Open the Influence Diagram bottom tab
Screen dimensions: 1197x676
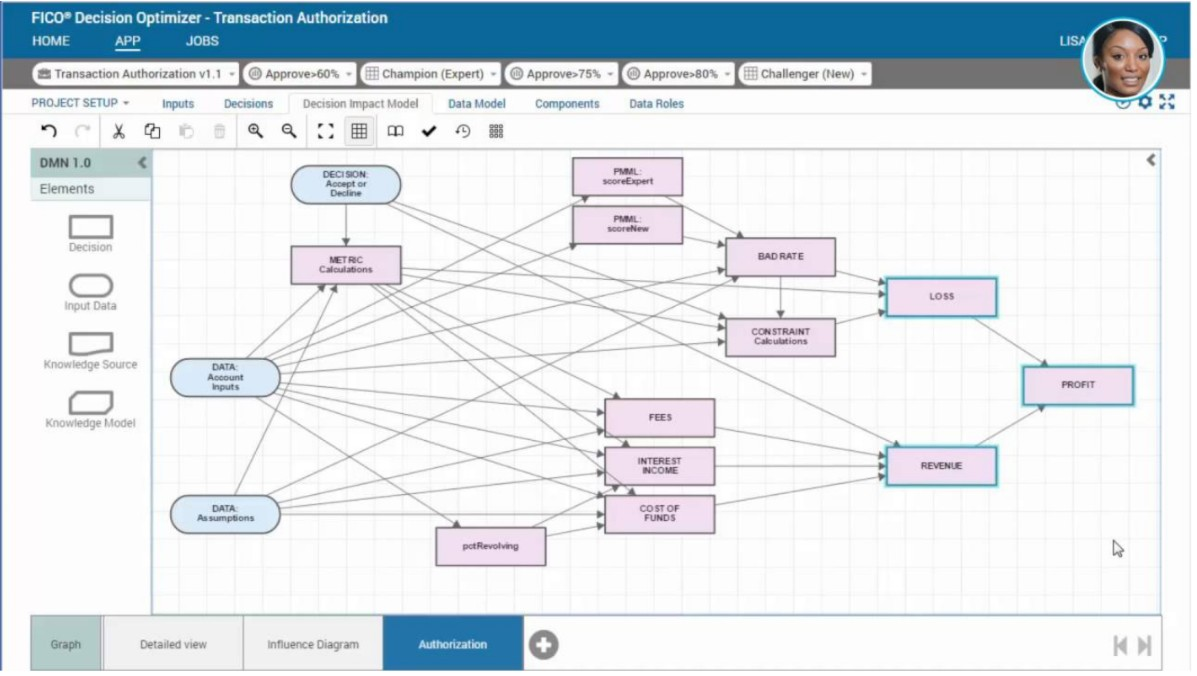[313, 645]
